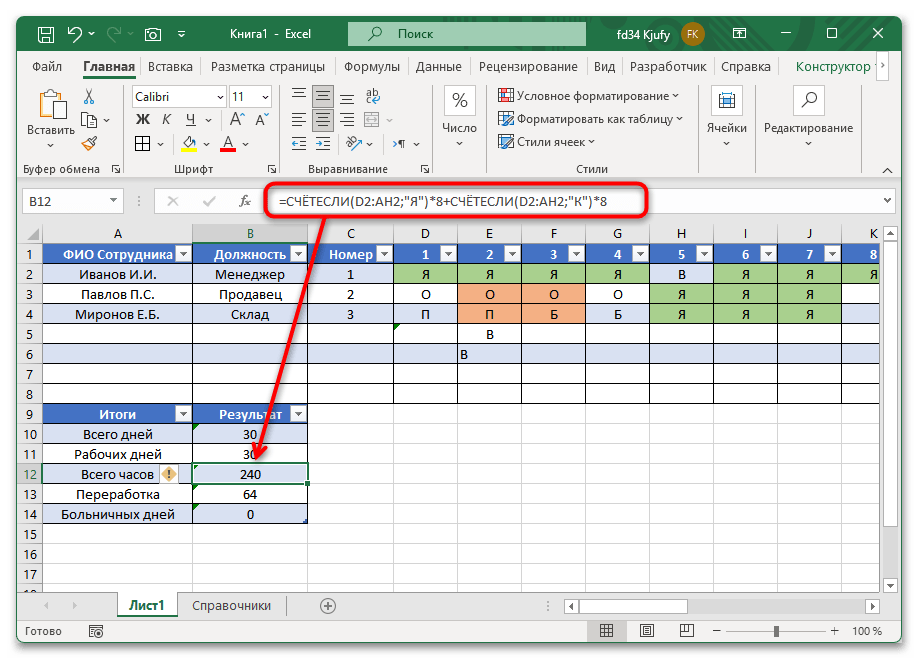
Task: Click the Cut scissors icon
Action: pyautogui.click(x=89, y=97)
